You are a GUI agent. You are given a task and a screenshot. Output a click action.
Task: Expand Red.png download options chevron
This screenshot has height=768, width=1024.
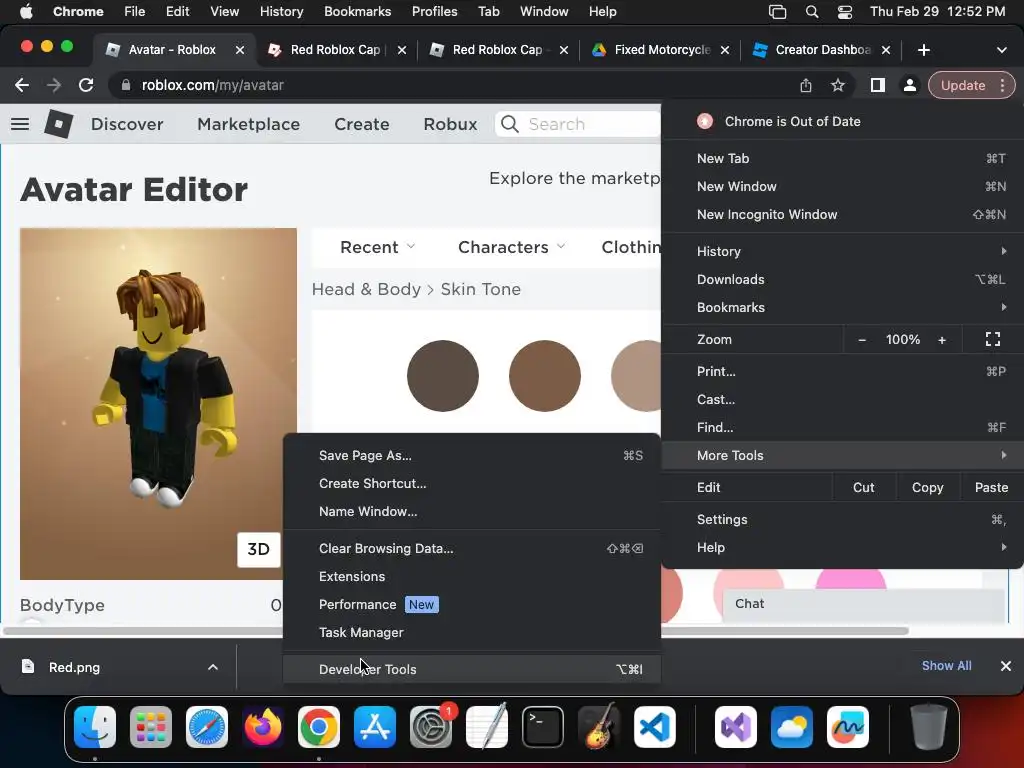(212, 667)
